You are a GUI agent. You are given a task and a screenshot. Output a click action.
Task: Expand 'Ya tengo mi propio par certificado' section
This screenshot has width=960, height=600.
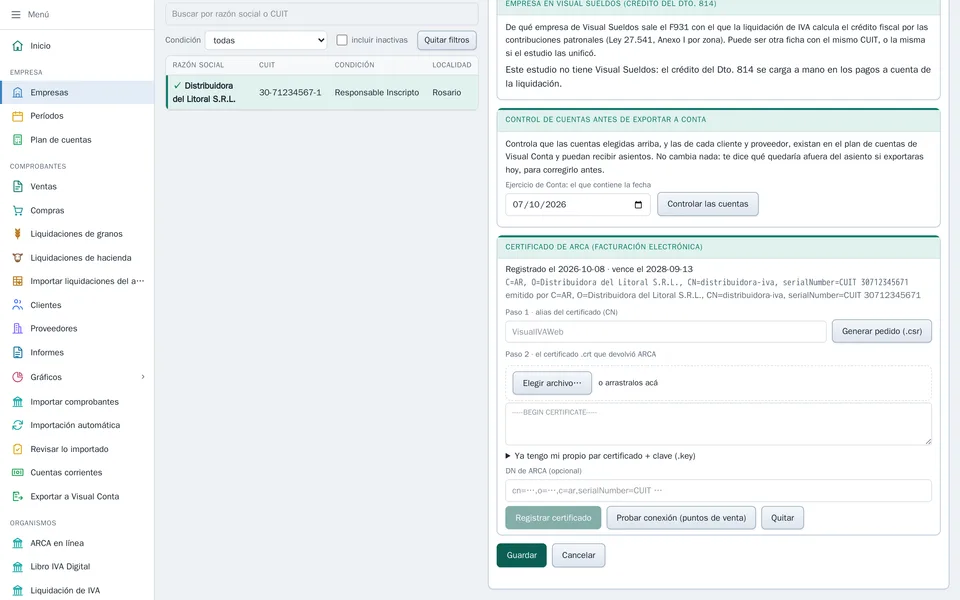coord(600,456)
